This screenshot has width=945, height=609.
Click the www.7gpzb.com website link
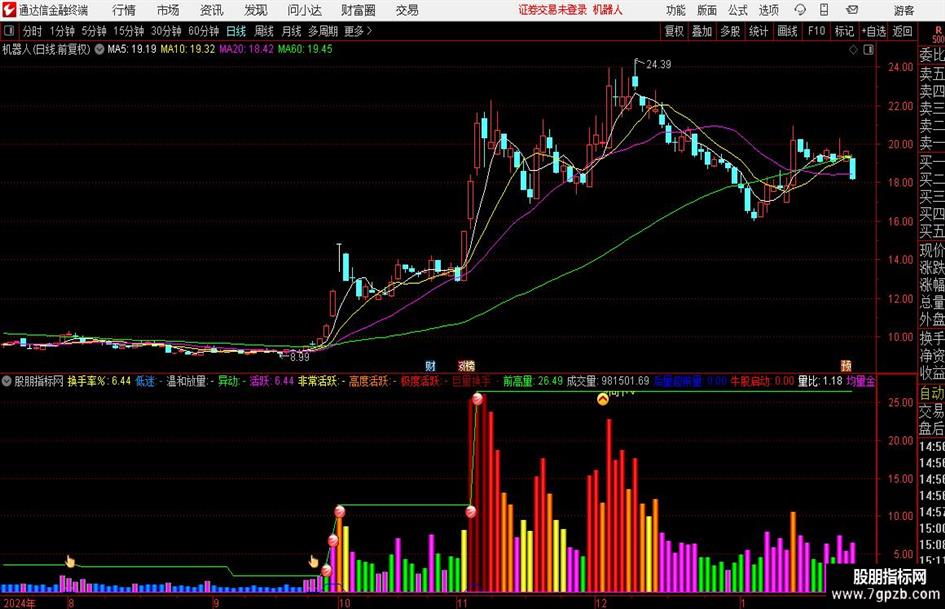point(885,593)
